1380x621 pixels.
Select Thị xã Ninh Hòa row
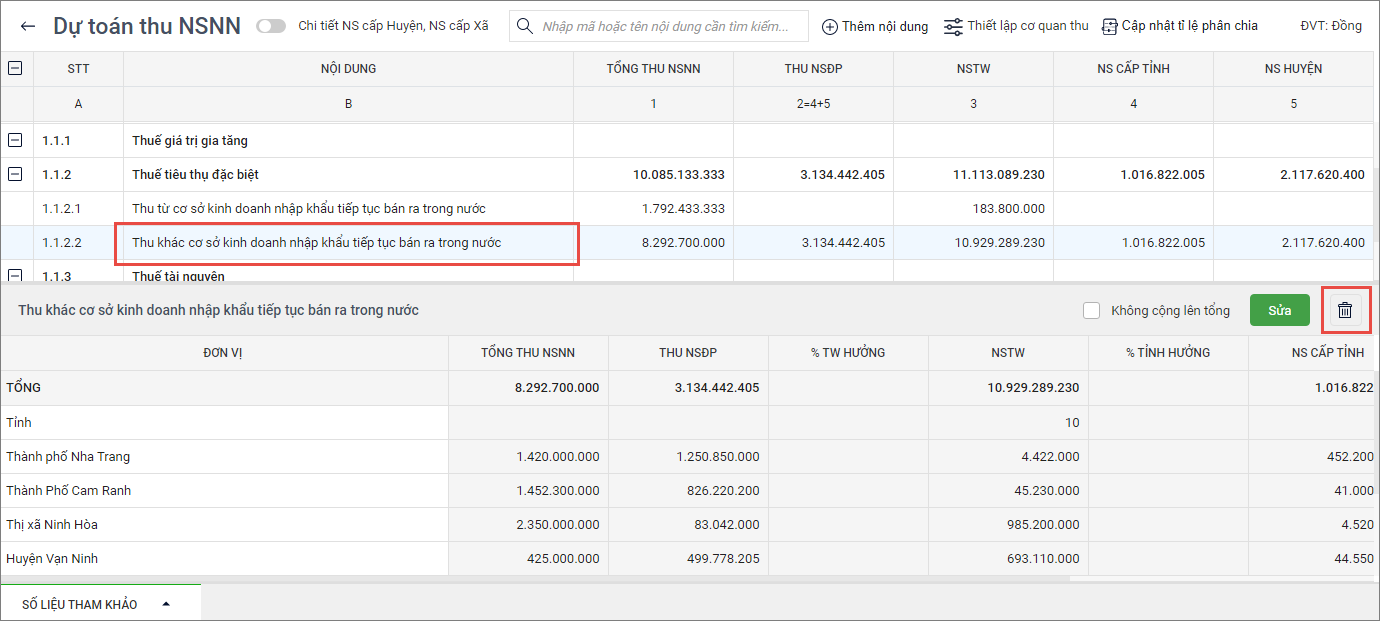click(x=52, y=525)
